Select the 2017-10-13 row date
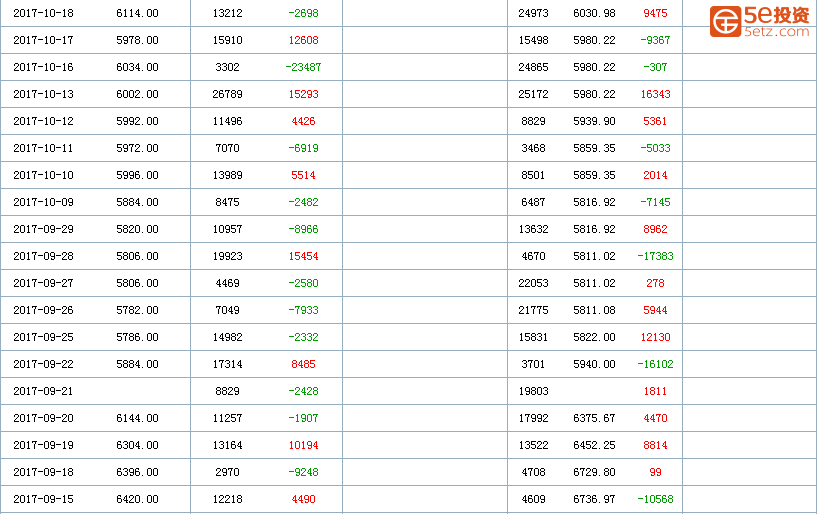Screen dimensions: 817x514 coord(43,94)
